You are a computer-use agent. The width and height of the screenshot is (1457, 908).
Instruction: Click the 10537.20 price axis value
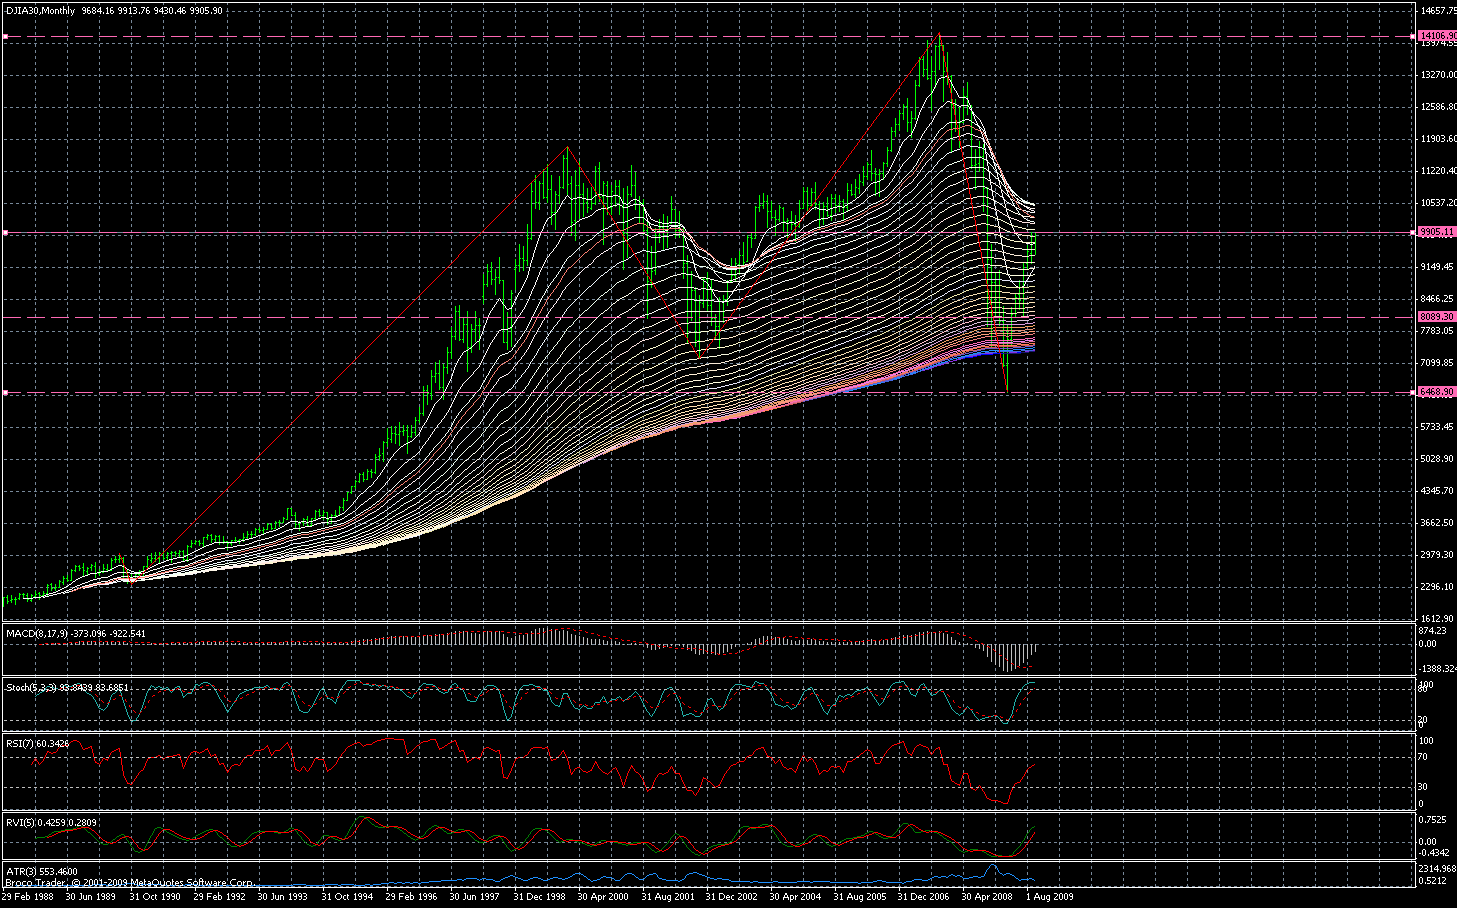1437,203
